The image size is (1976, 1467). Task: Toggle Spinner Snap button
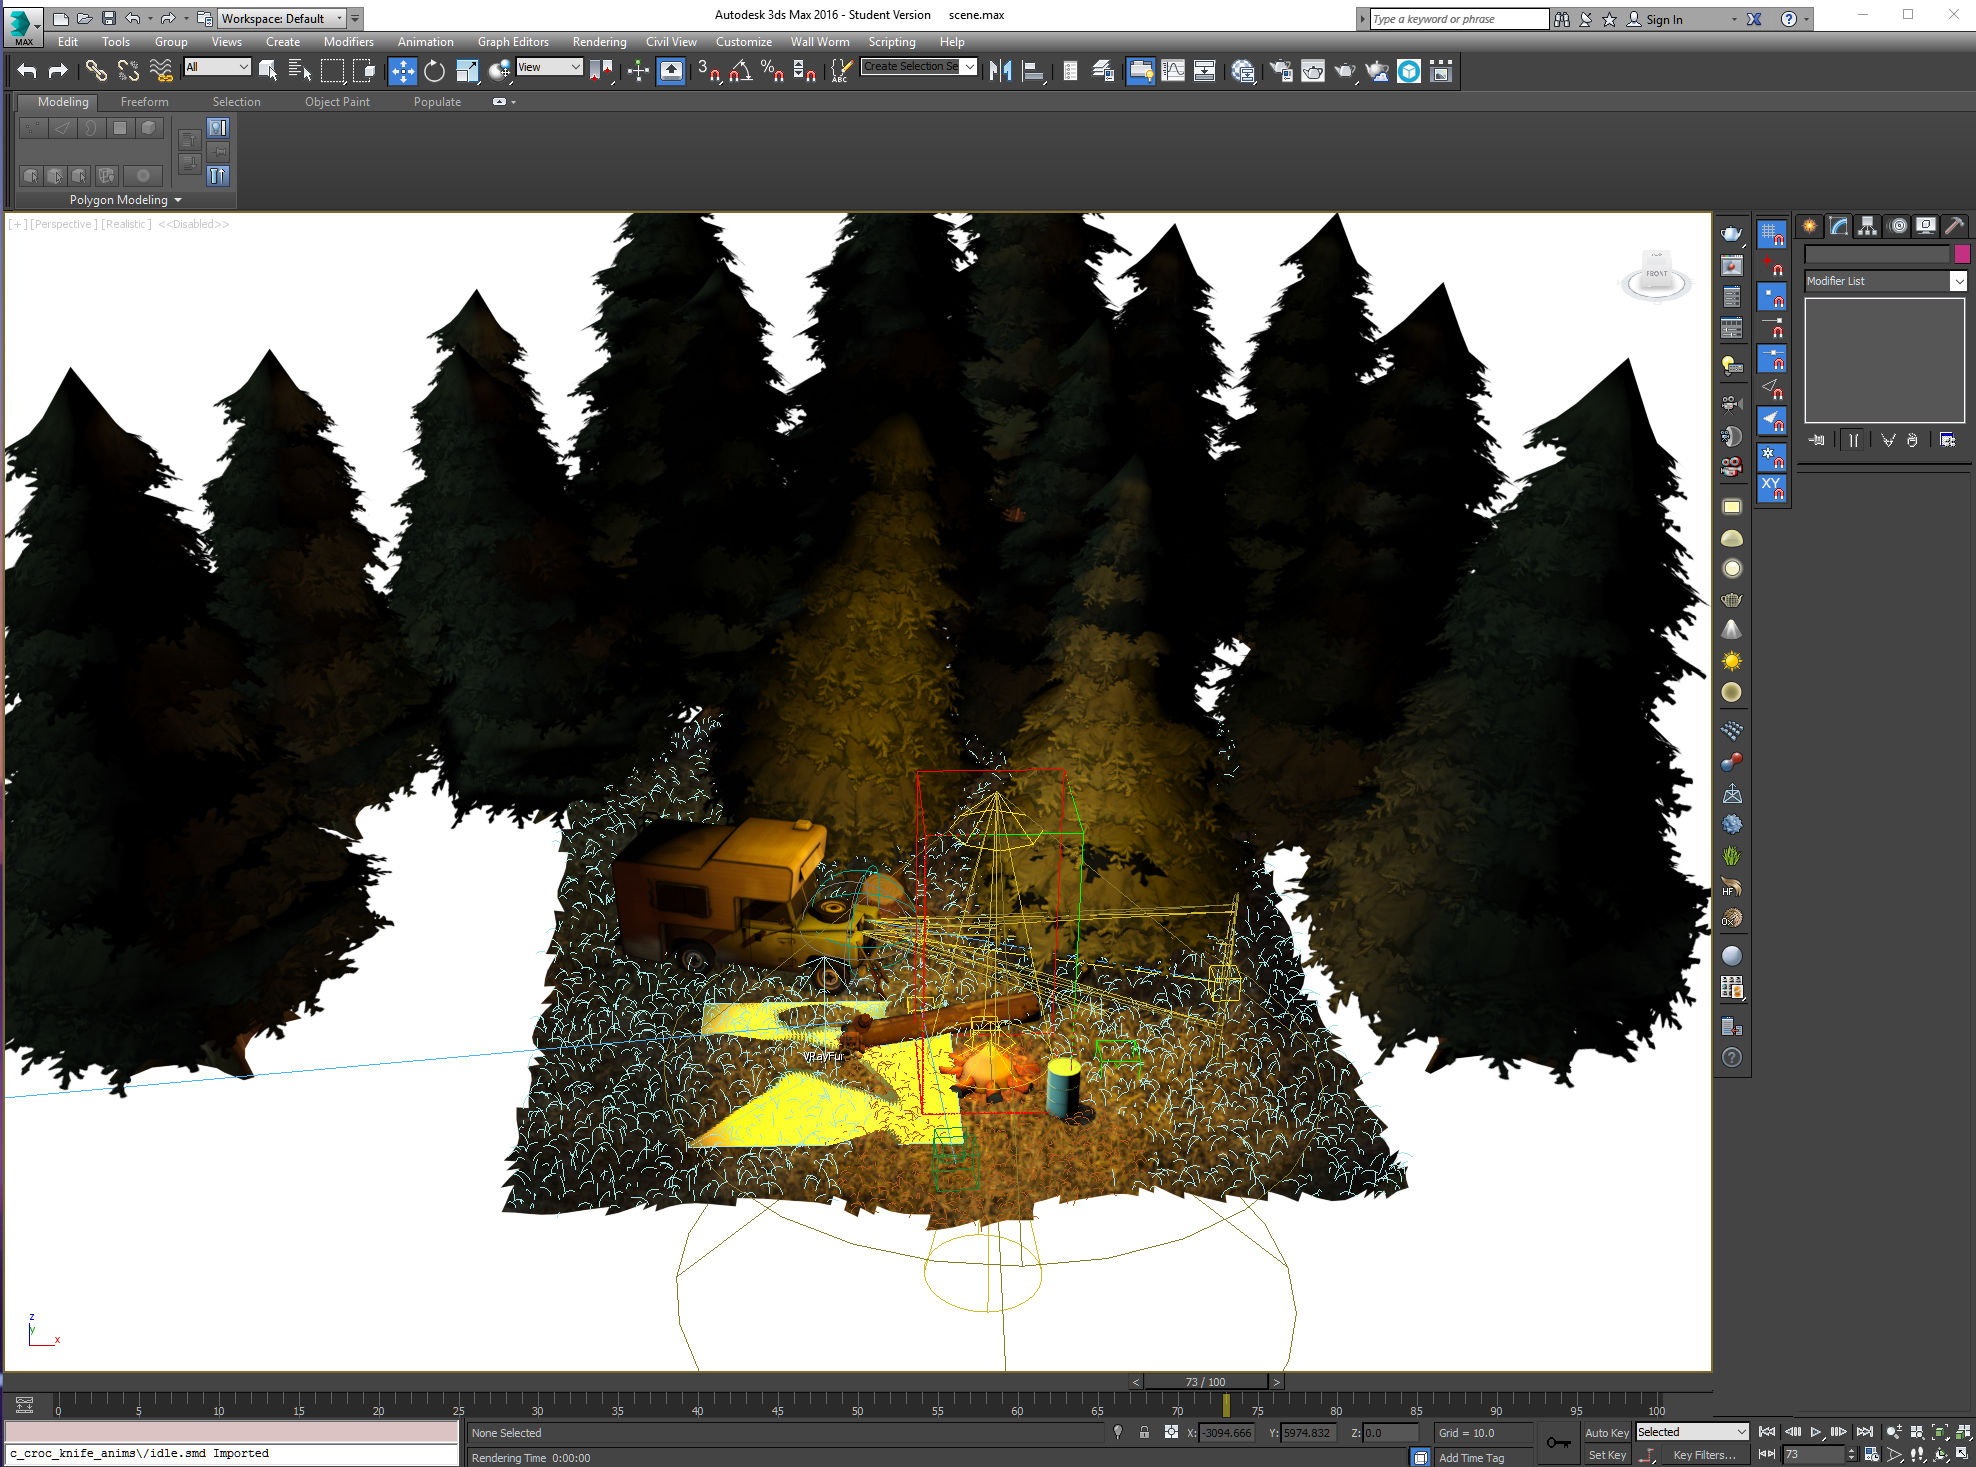(x=804, y=70)
